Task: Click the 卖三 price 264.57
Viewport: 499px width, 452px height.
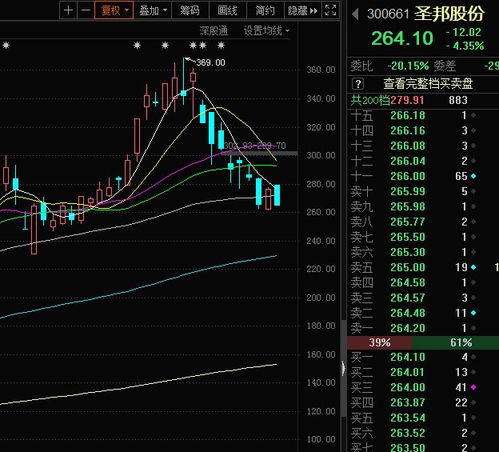Action: [x=408, y=298]
